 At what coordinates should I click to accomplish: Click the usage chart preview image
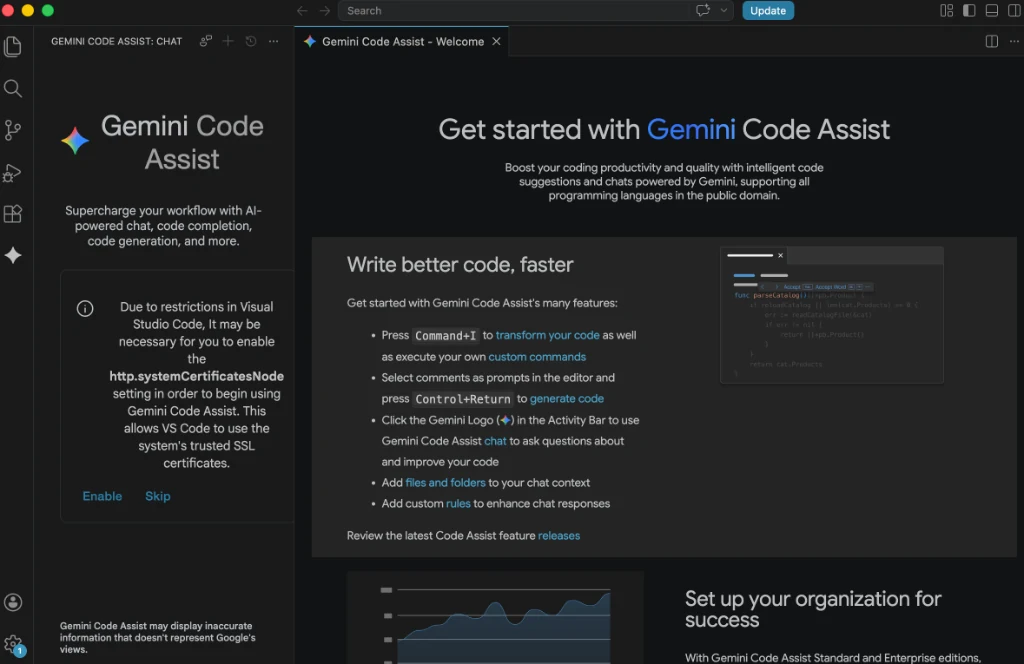tap(495, 618)
